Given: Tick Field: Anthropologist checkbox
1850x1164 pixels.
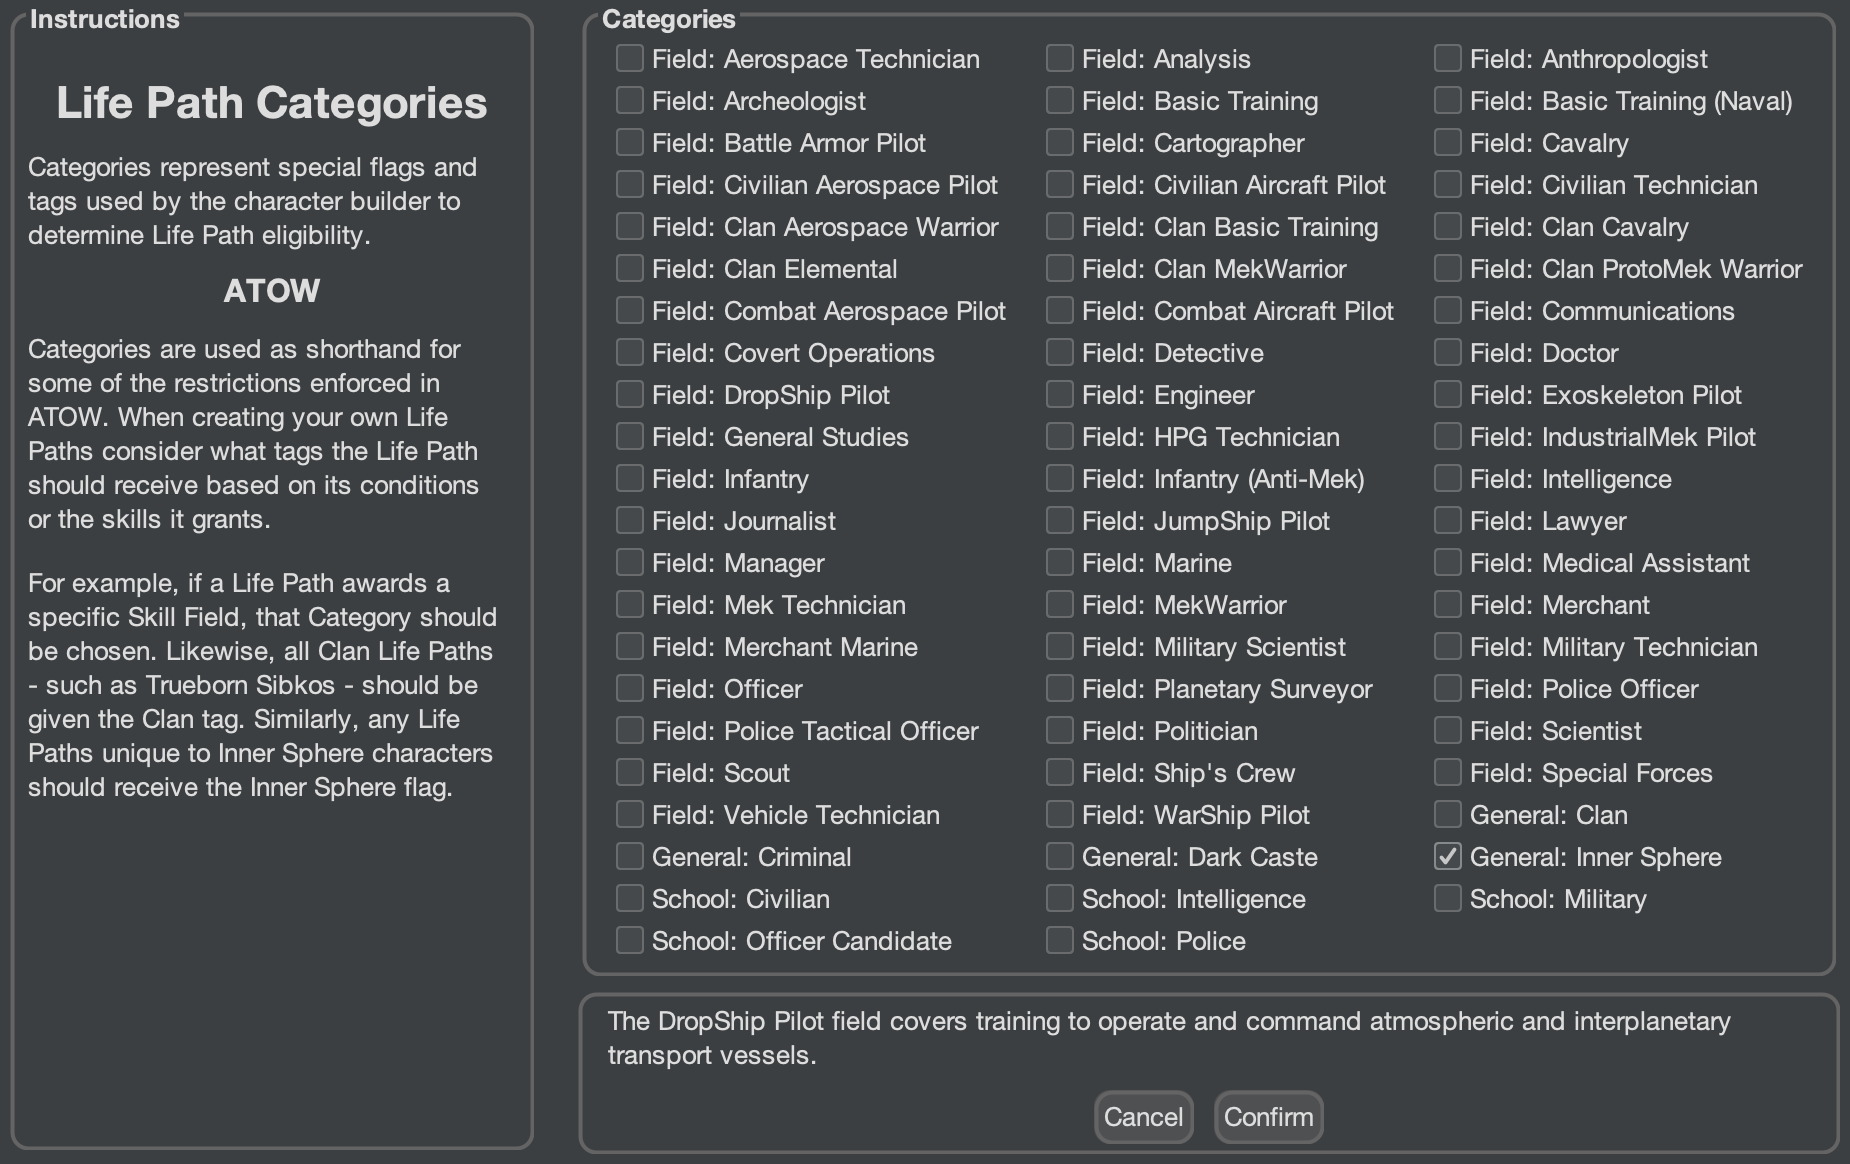Looking at the screenshot, I should 1448,59.
